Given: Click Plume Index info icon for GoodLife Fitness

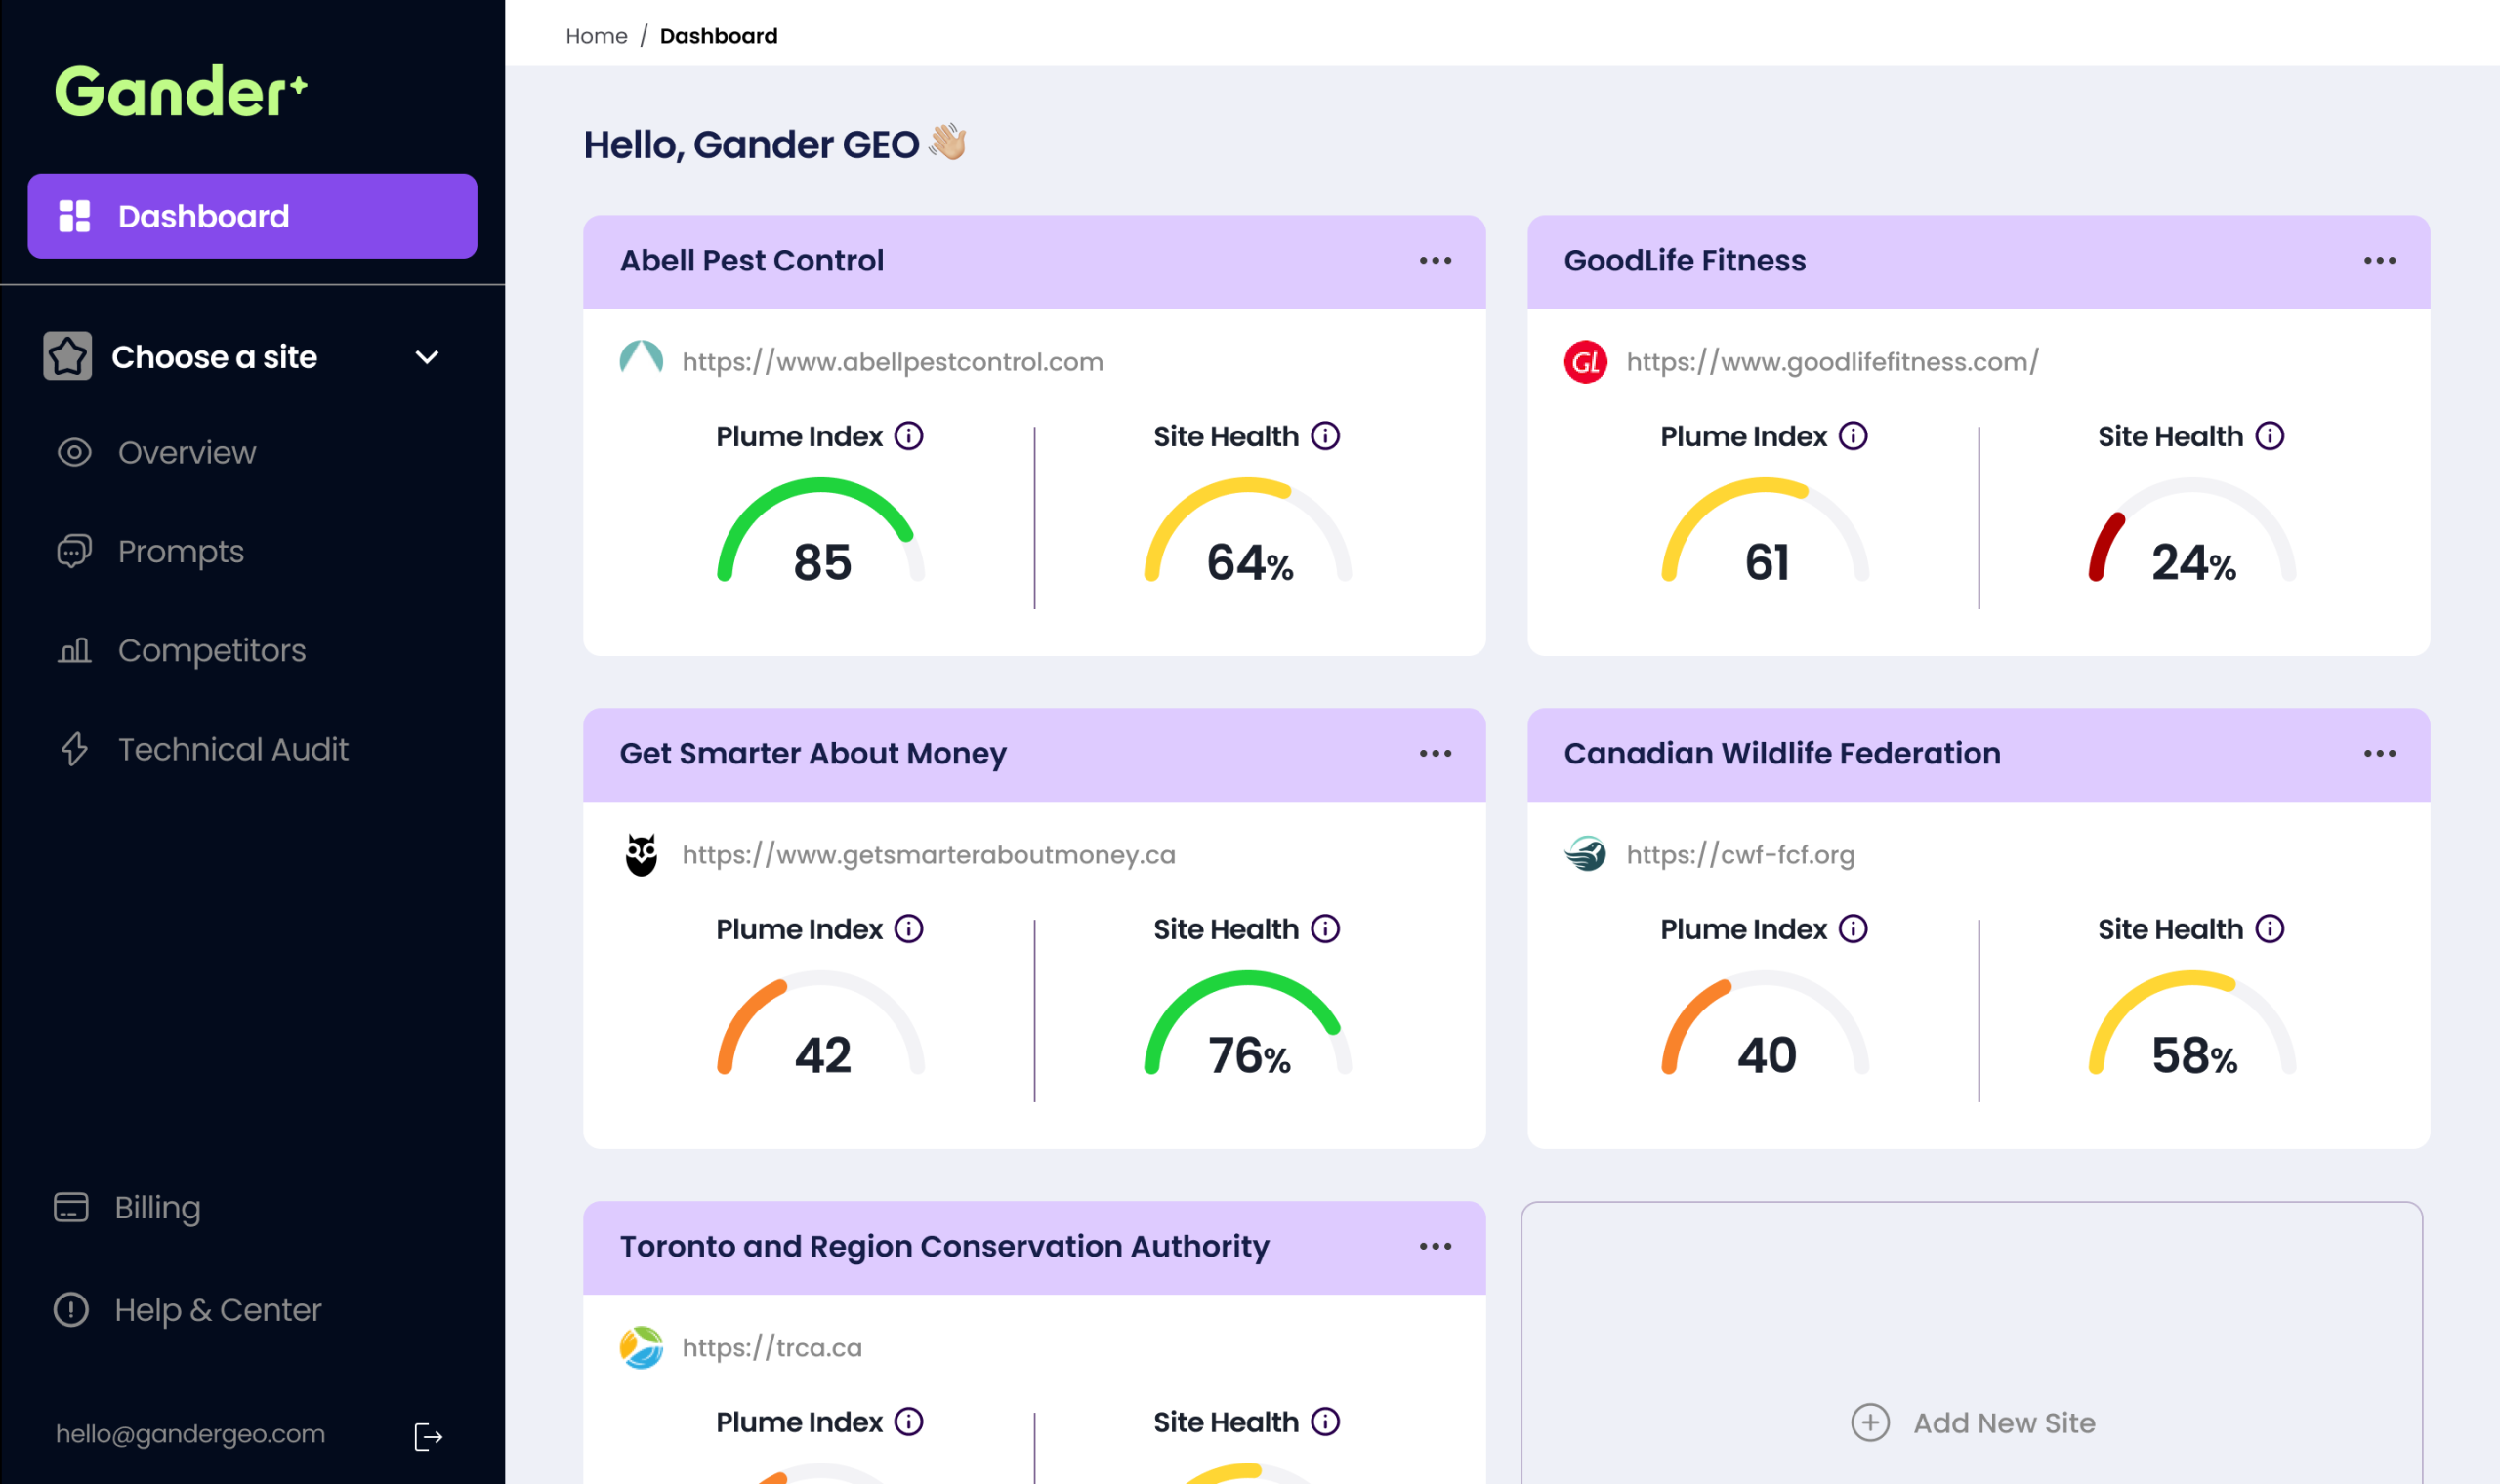Looking at the screenshot, I should (x=1853, y=436).
